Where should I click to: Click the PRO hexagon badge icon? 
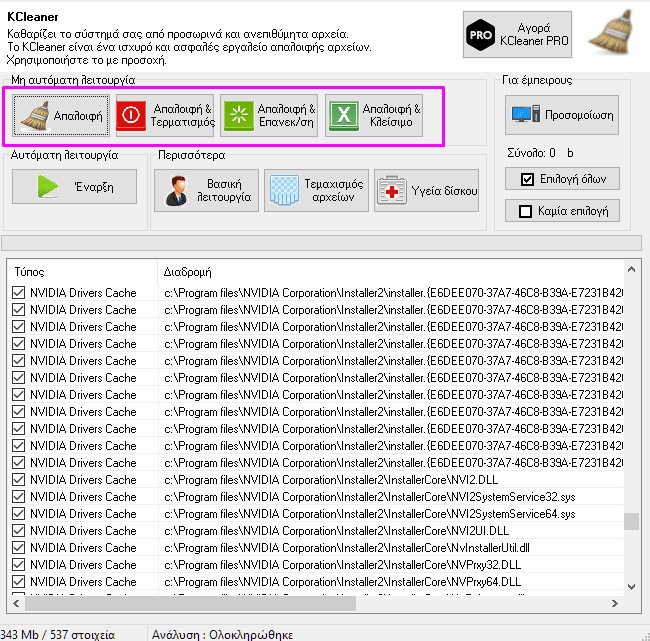coord(480,35)
